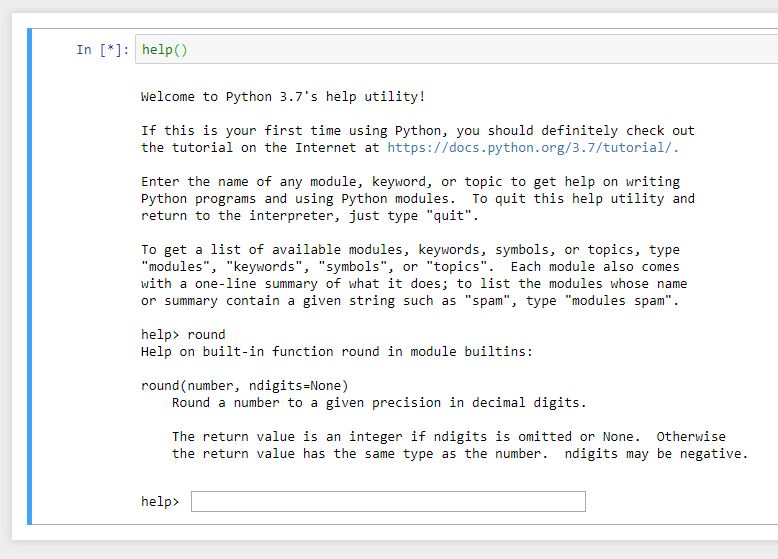Image resolution: width=778 pixels, height=559 pixels.
Task: Click the 'the return value has the same type' line
Action: (460, 453)
